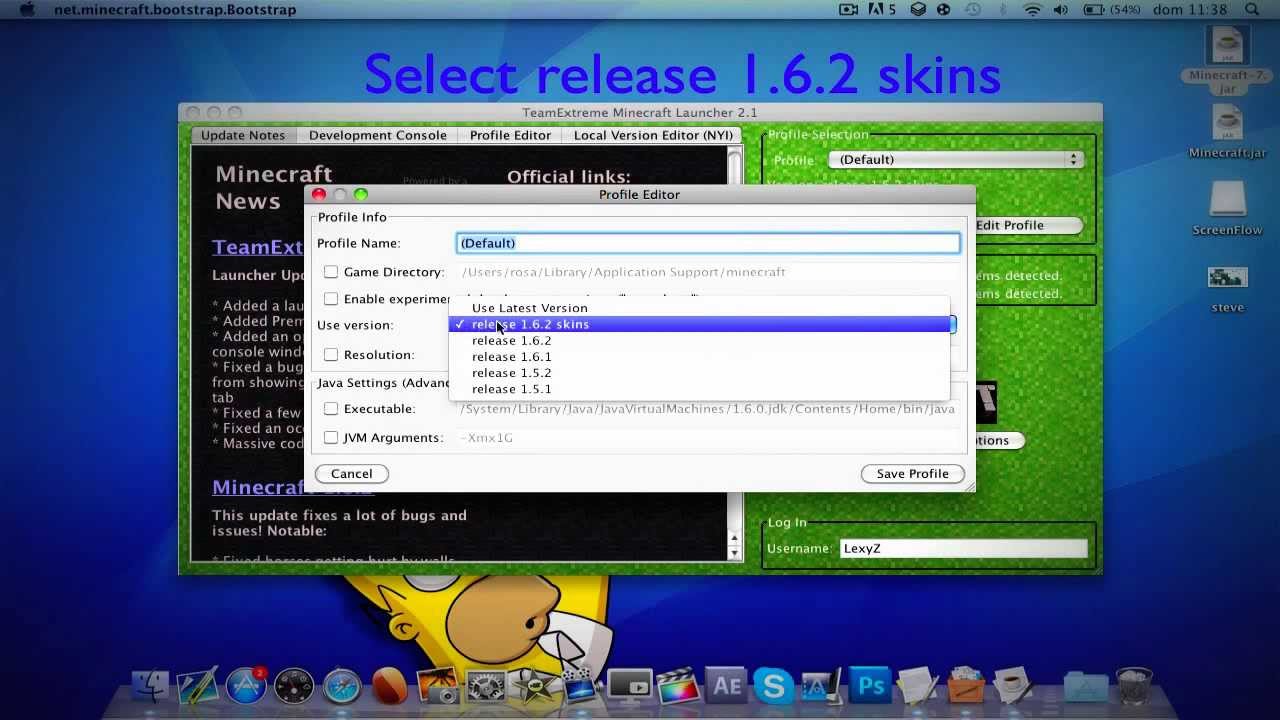Open the Trash in the dock

pyautogui.click(x=1133, y=686)
